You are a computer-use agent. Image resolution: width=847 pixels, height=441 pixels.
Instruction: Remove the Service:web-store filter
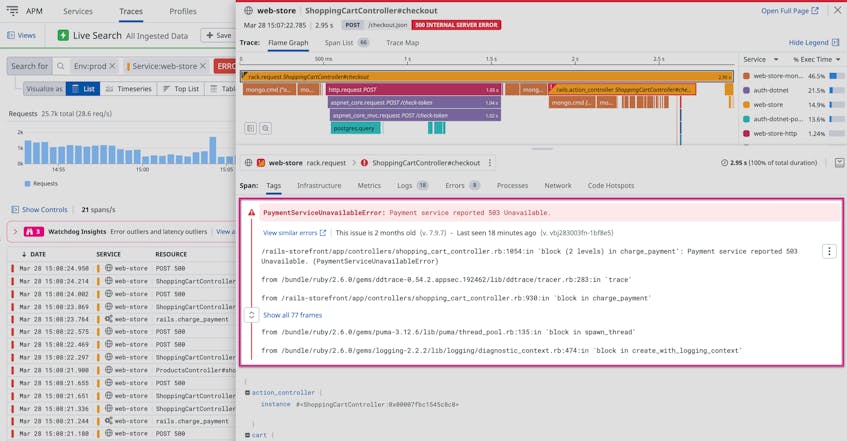[x=203, y=66]
